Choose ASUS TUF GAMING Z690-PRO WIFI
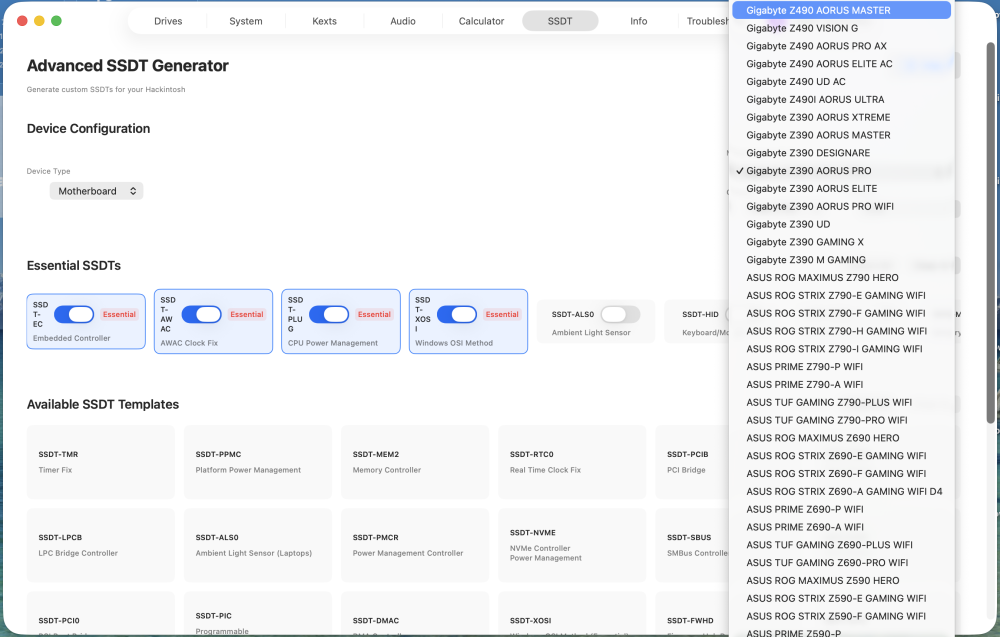 click(841, 563)
